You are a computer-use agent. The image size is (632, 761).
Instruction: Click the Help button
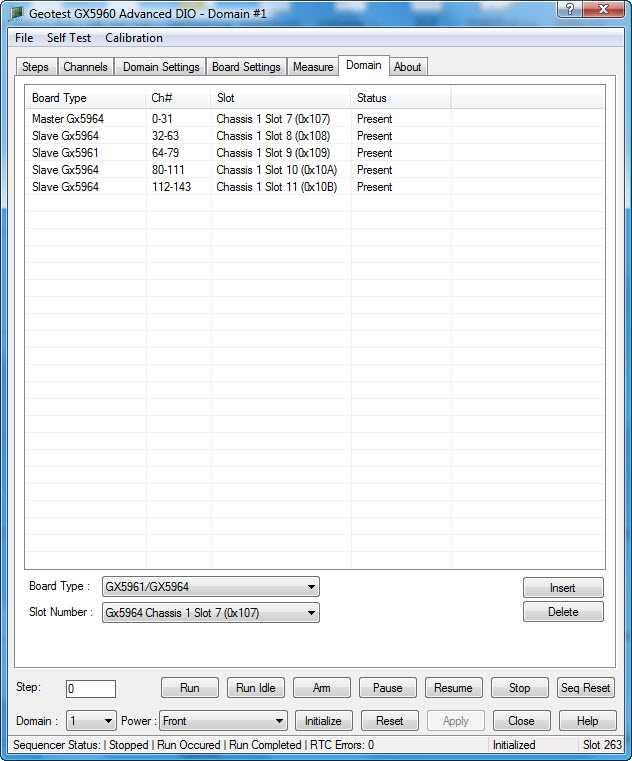tap(588, 721)
